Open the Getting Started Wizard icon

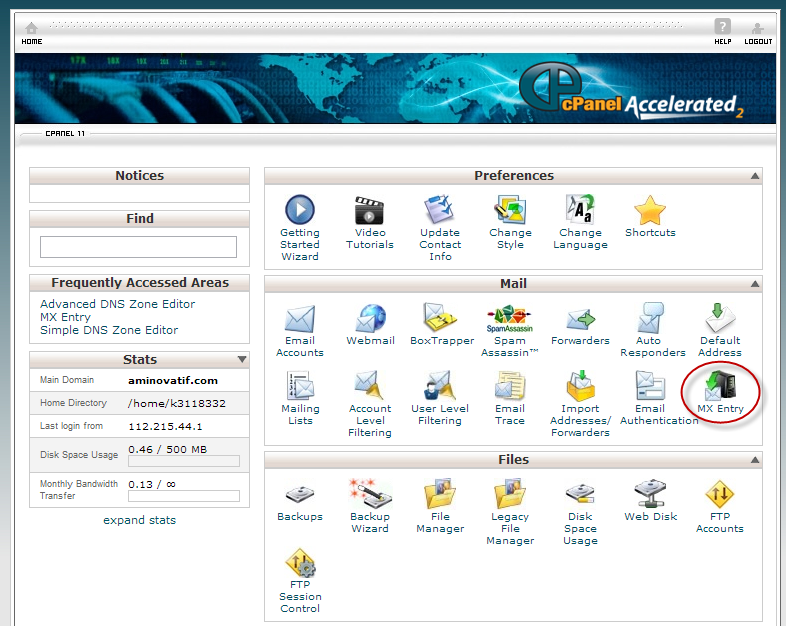pos(300,209)
